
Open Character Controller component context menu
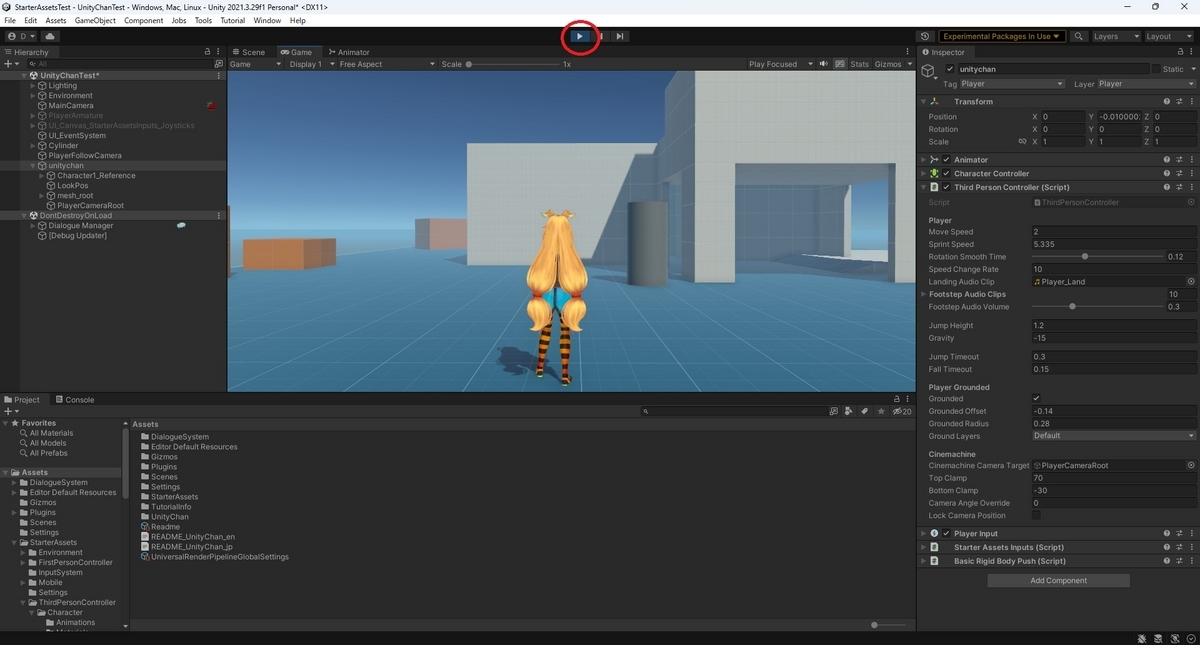pyautogui.click(x=1191, y=173)
